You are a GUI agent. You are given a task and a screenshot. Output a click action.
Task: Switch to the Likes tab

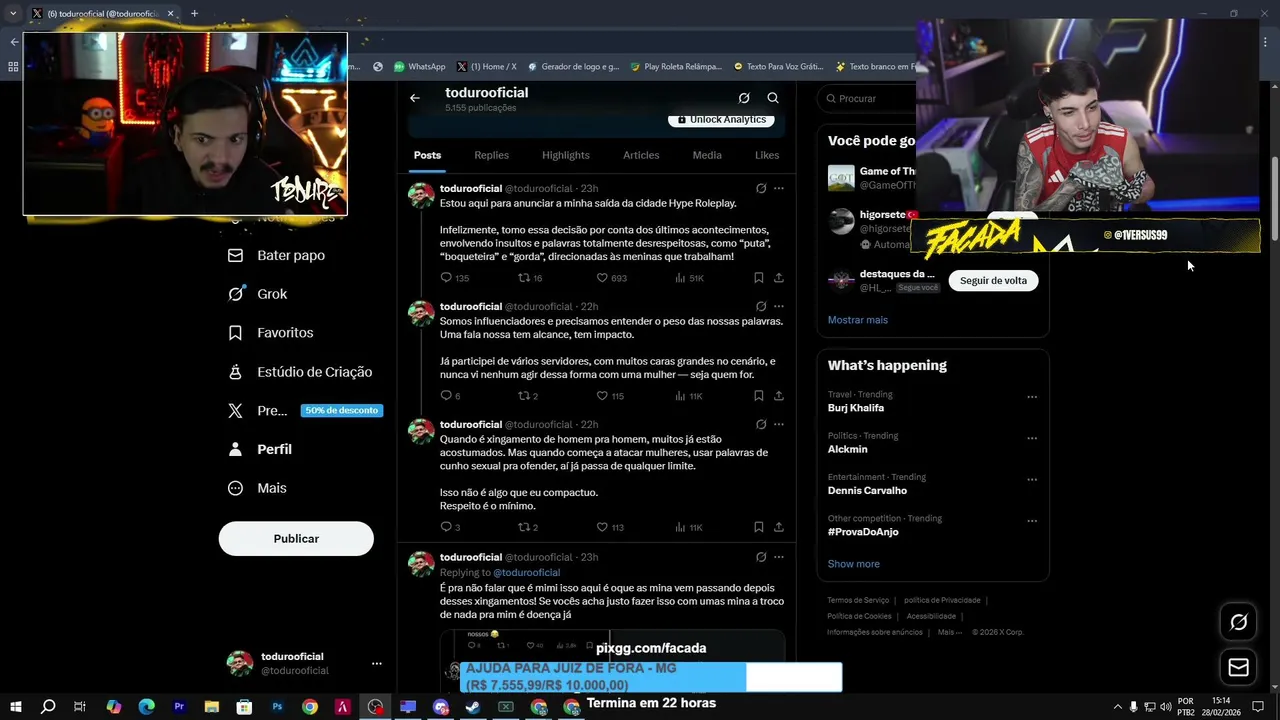tap(767, 155)
